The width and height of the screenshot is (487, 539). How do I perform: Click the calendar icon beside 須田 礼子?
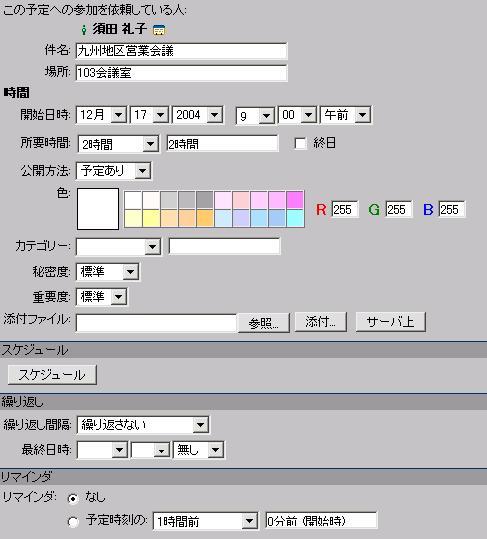pyautogui.click(x=159, y=30)
